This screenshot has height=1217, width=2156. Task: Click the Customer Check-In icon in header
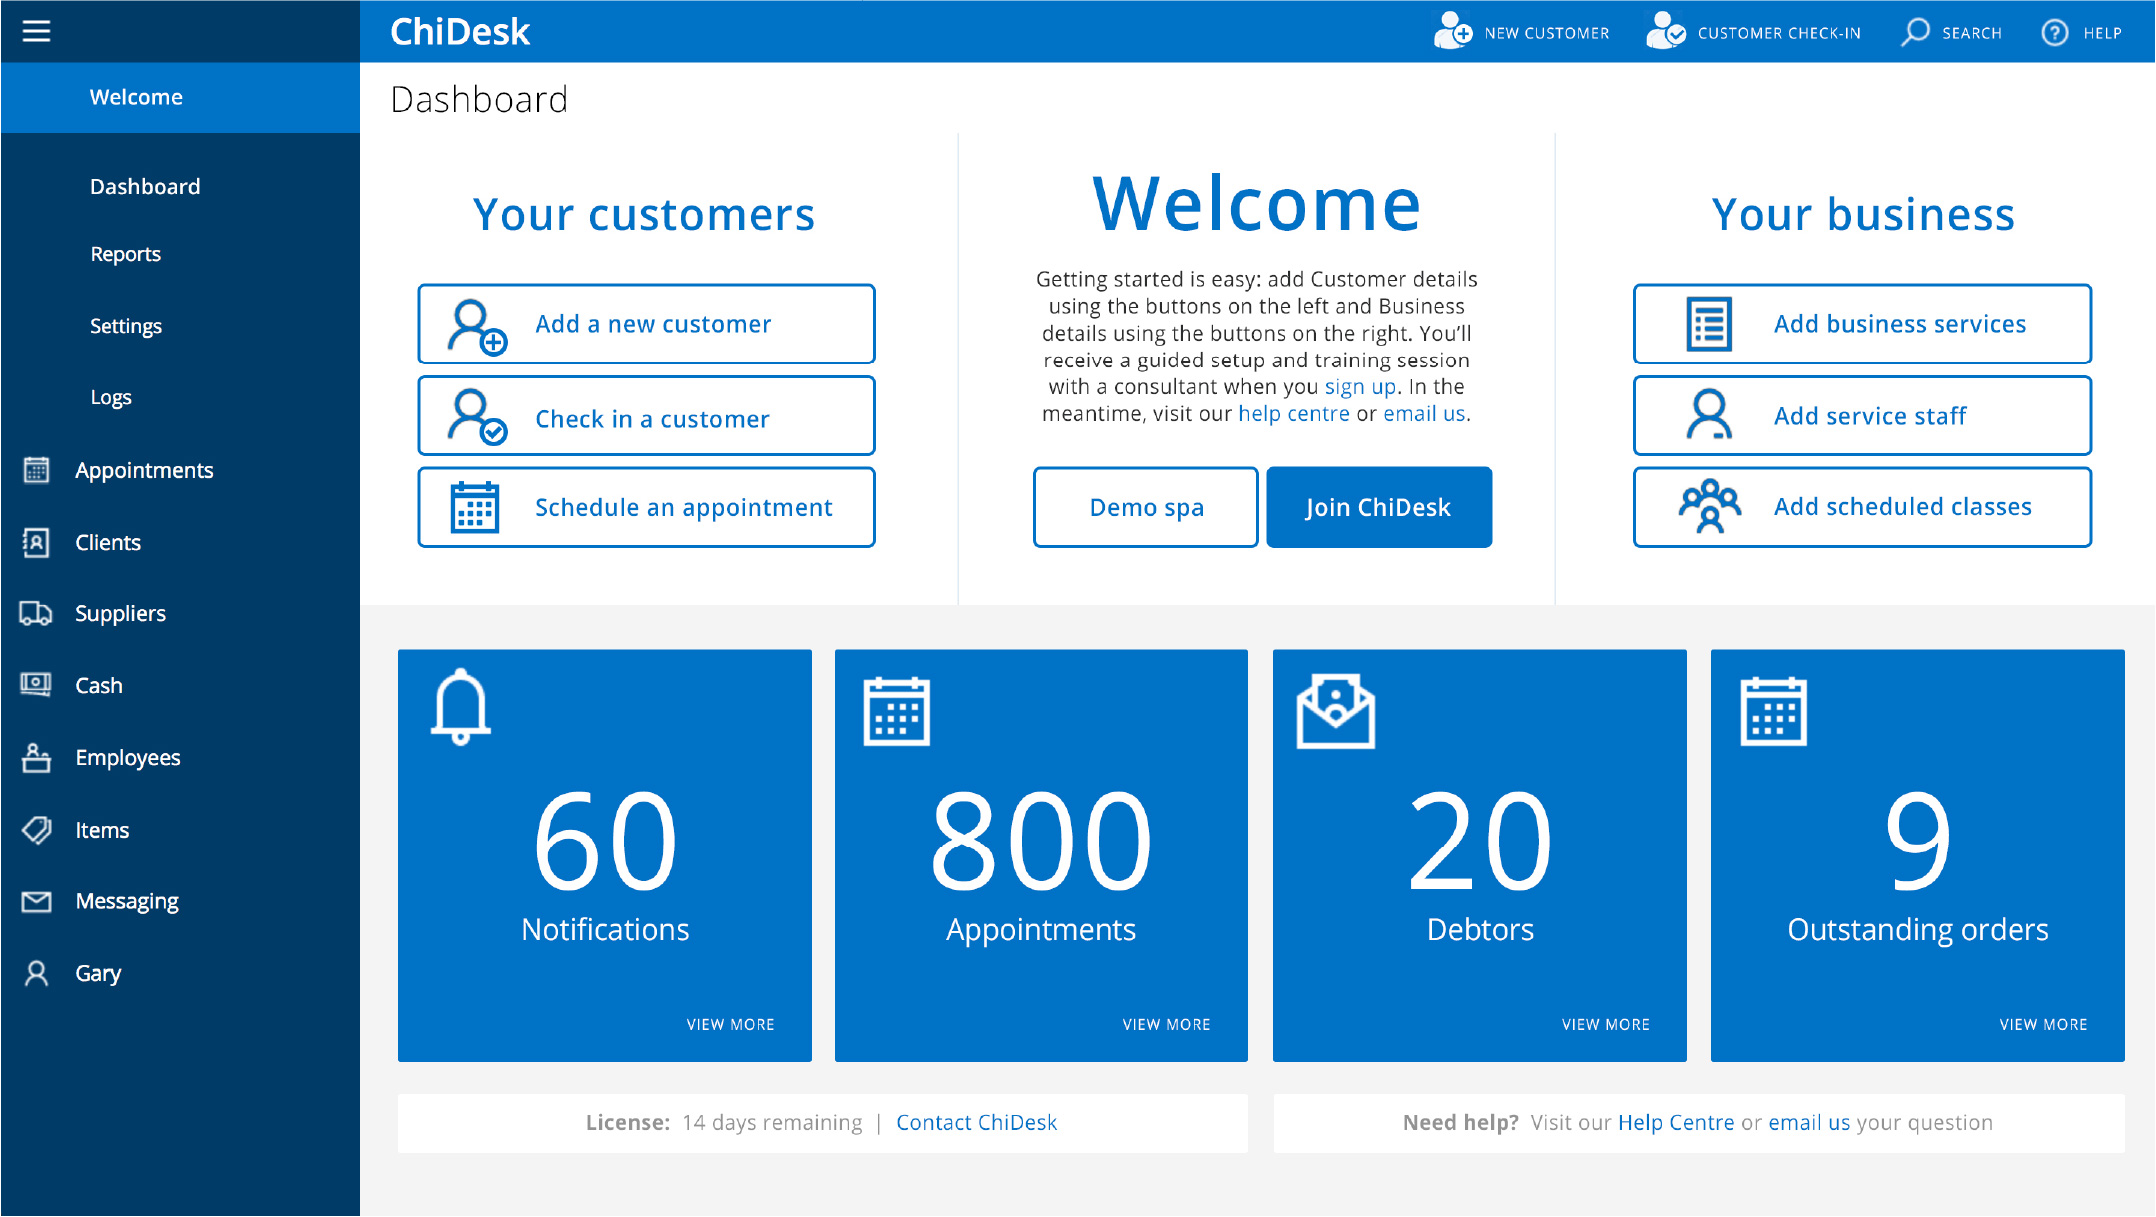tap(1666, 32)
